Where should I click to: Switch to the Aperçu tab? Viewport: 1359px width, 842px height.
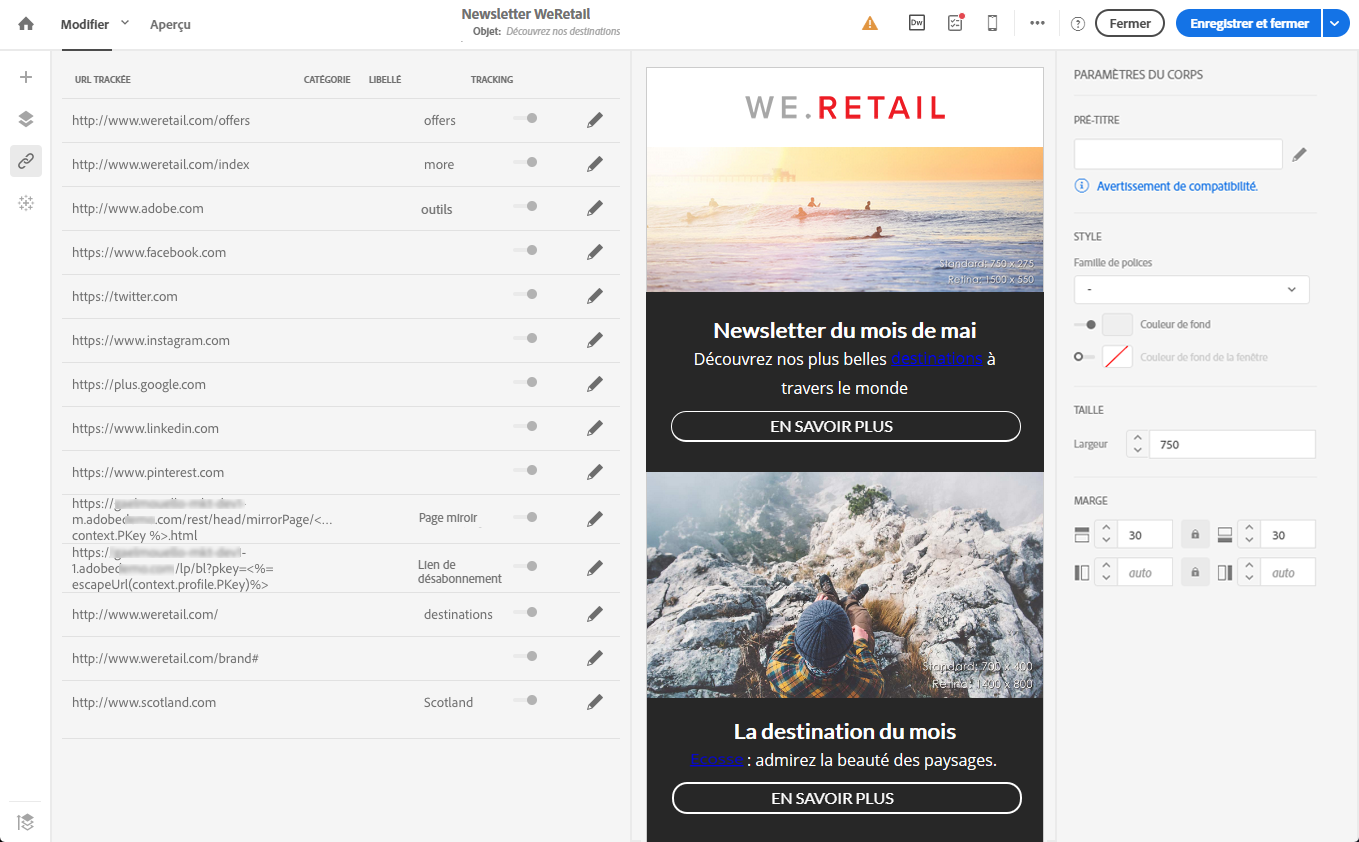tap(170, 24)
